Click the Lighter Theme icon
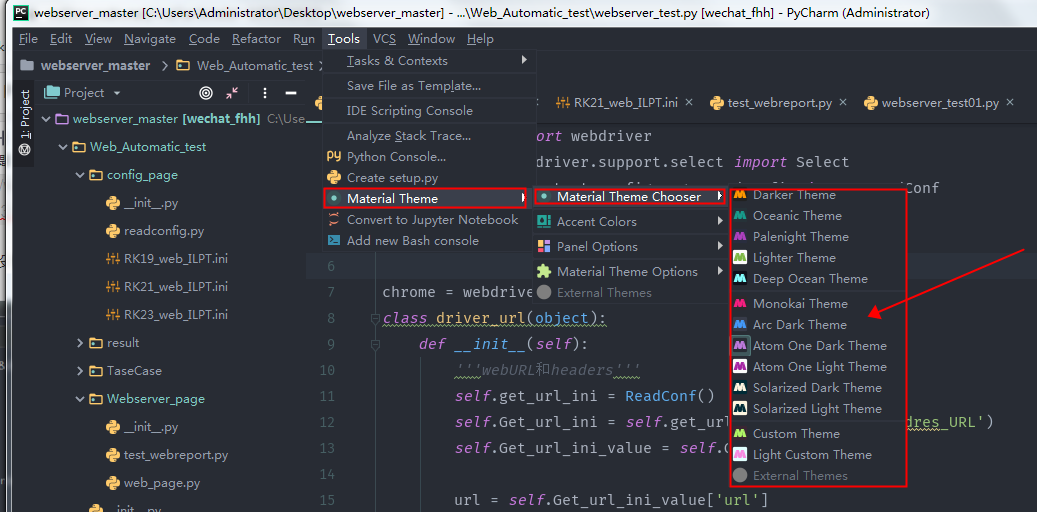This screenshot has width=1037, height=512. 740,258
